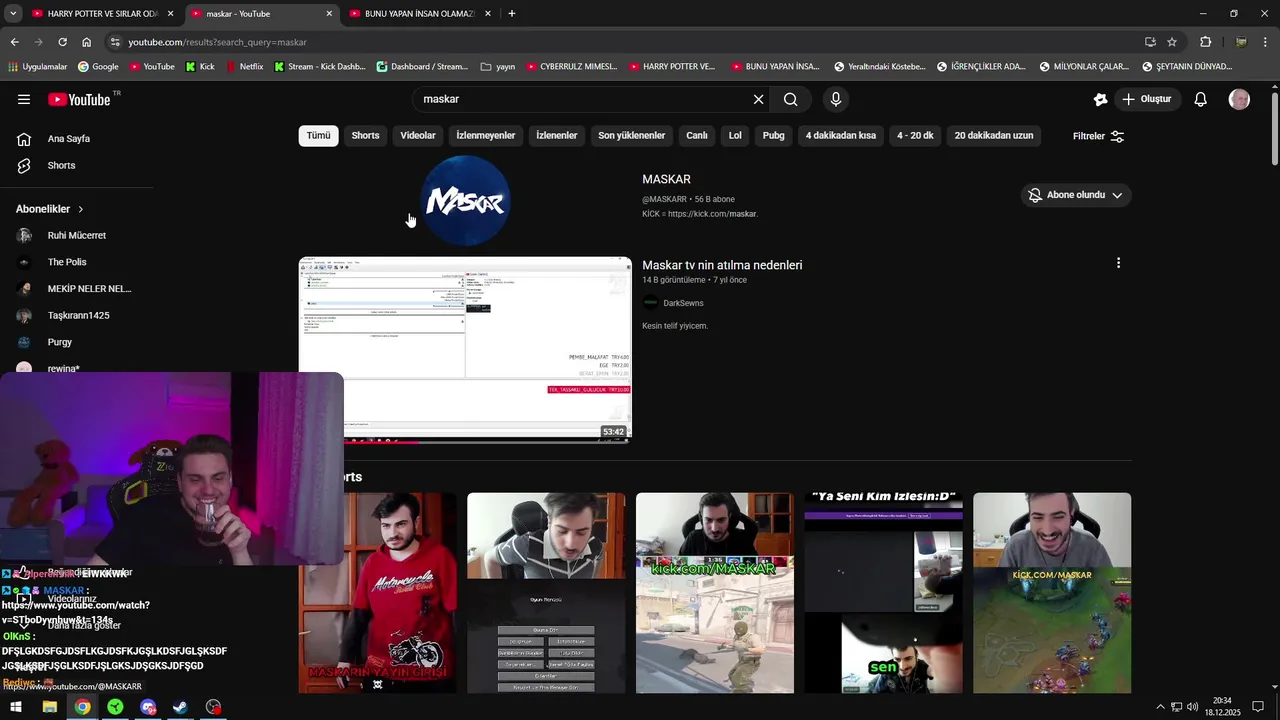
Task: Open File Explorer from the taskbar
Action: (x=49, y=707)
